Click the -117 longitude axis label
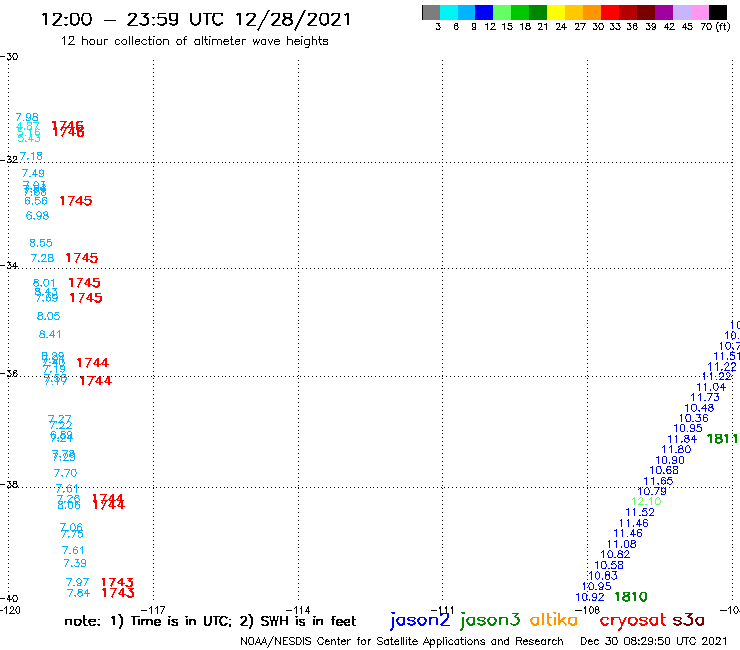The height and width of the screenshot is (650, 740). (x=153, y=610)
